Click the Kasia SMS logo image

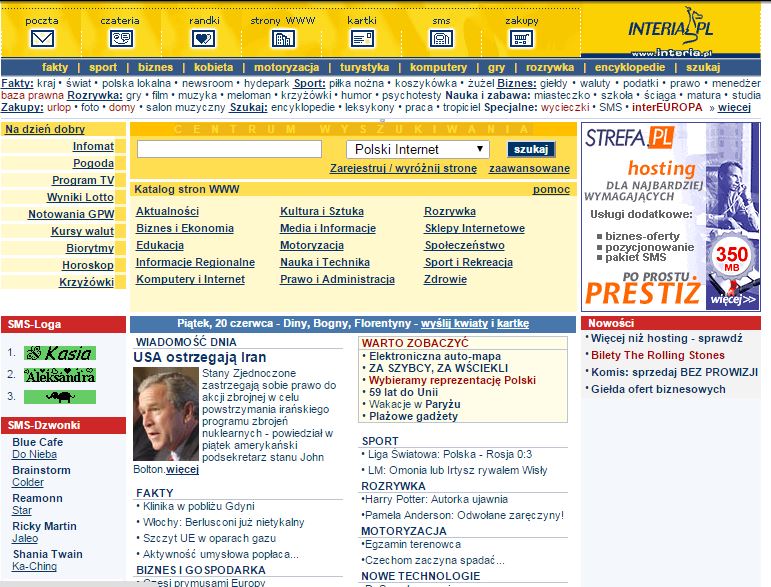pyautogui.click(x=59, y=353)
